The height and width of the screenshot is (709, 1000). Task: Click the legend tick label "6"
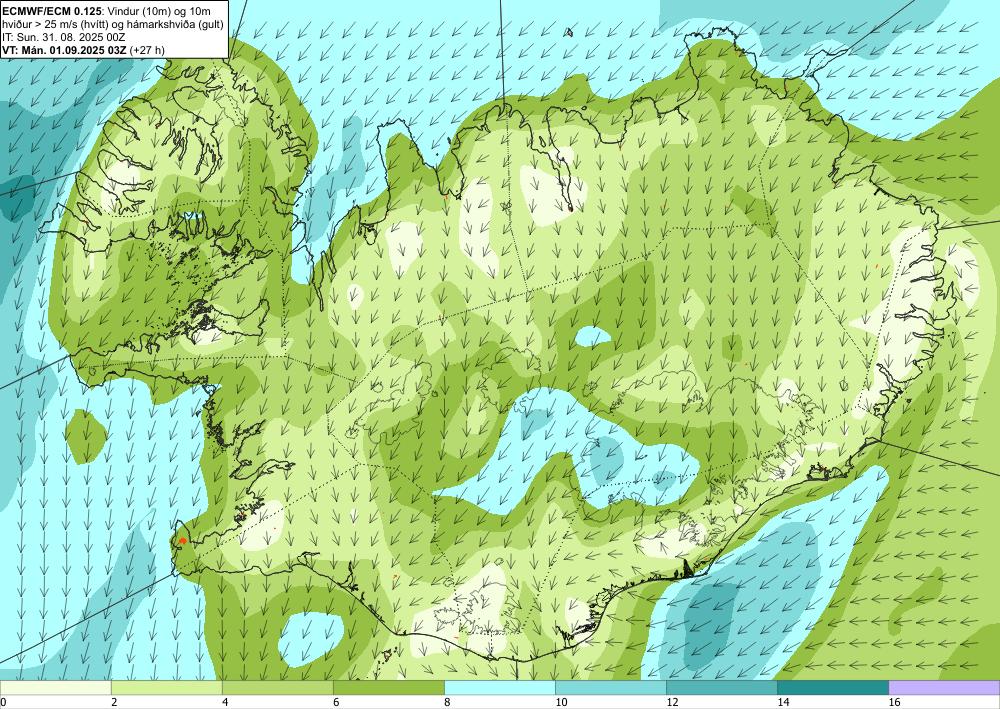coord(336,702)
